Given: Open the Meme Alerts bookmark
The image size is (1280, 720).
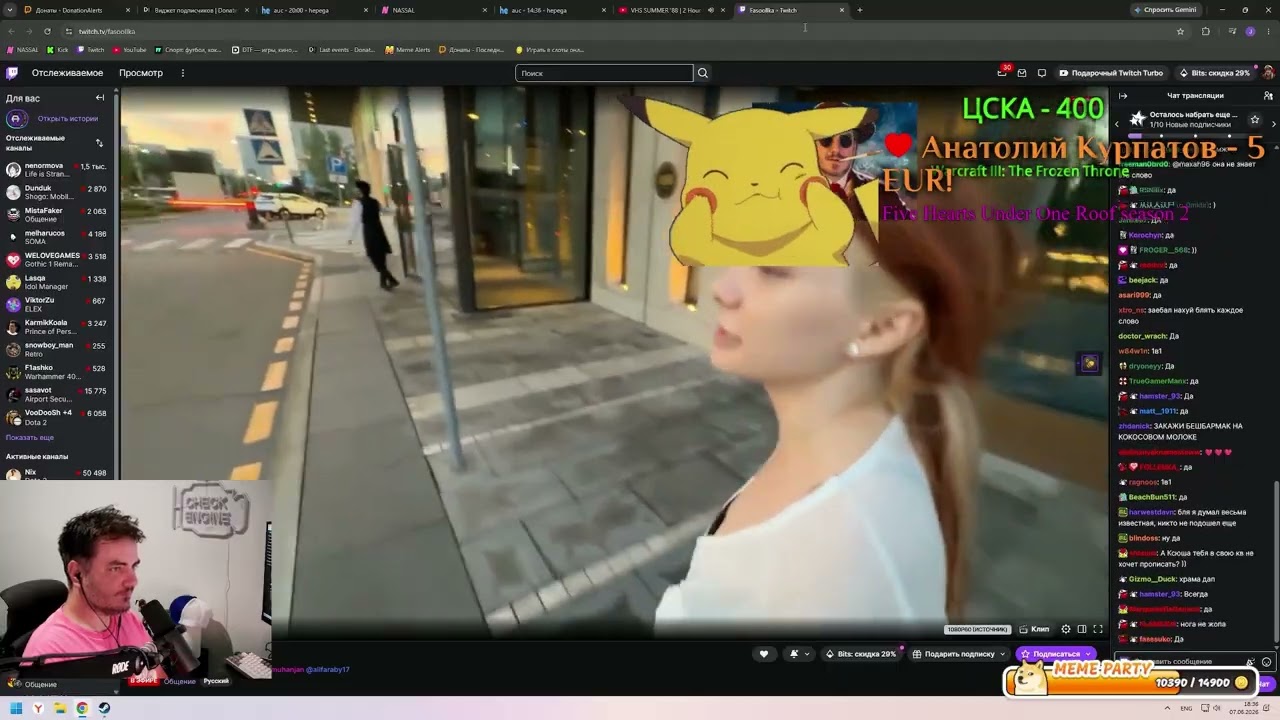Looking at the screenshot, I should 408,49.
